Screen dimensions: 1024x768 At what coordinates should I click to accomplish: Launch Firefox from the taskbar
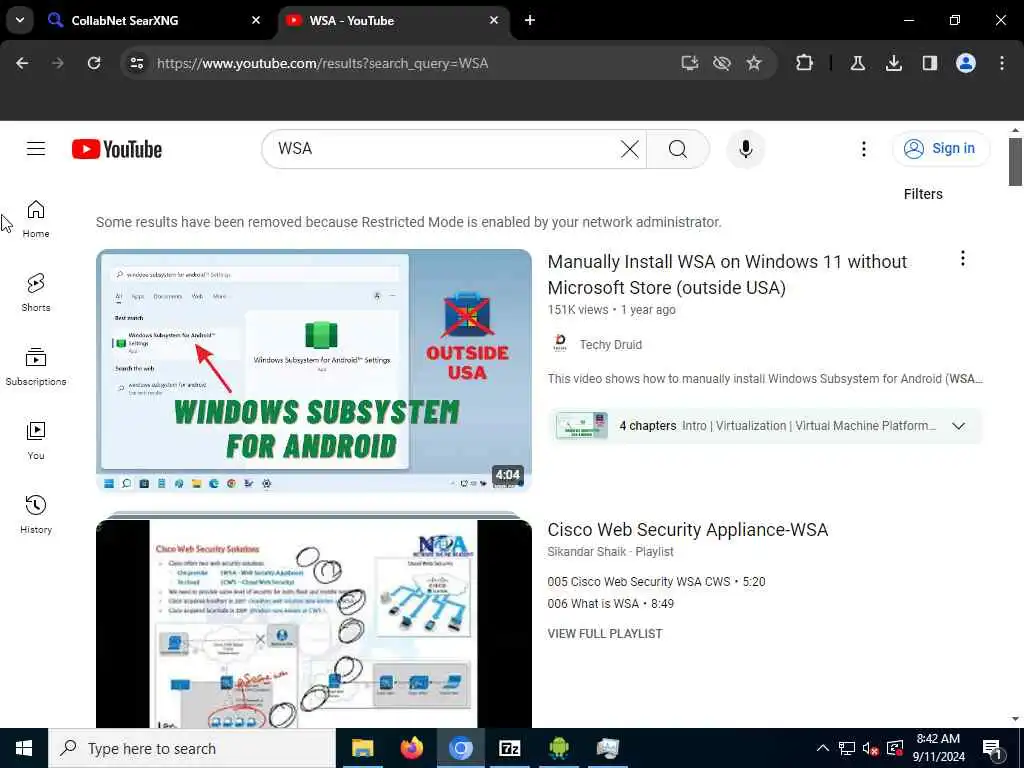(411, 748)
